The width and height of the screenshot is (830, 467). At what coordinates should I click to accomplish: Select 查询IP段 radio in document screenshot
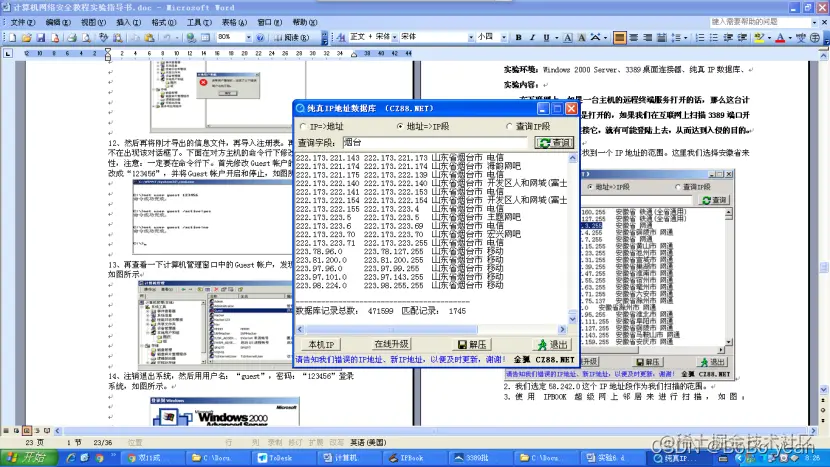(x=678, y=187)
